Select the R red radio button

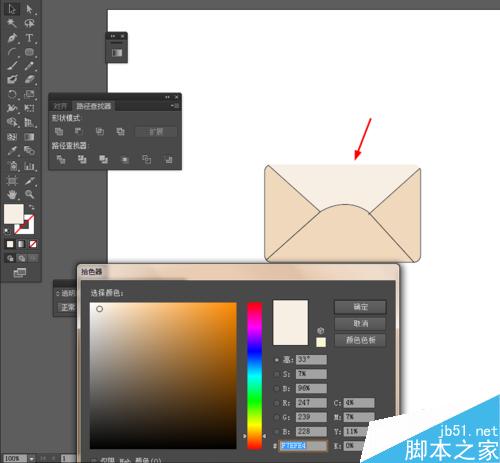[x=277, y=403]
